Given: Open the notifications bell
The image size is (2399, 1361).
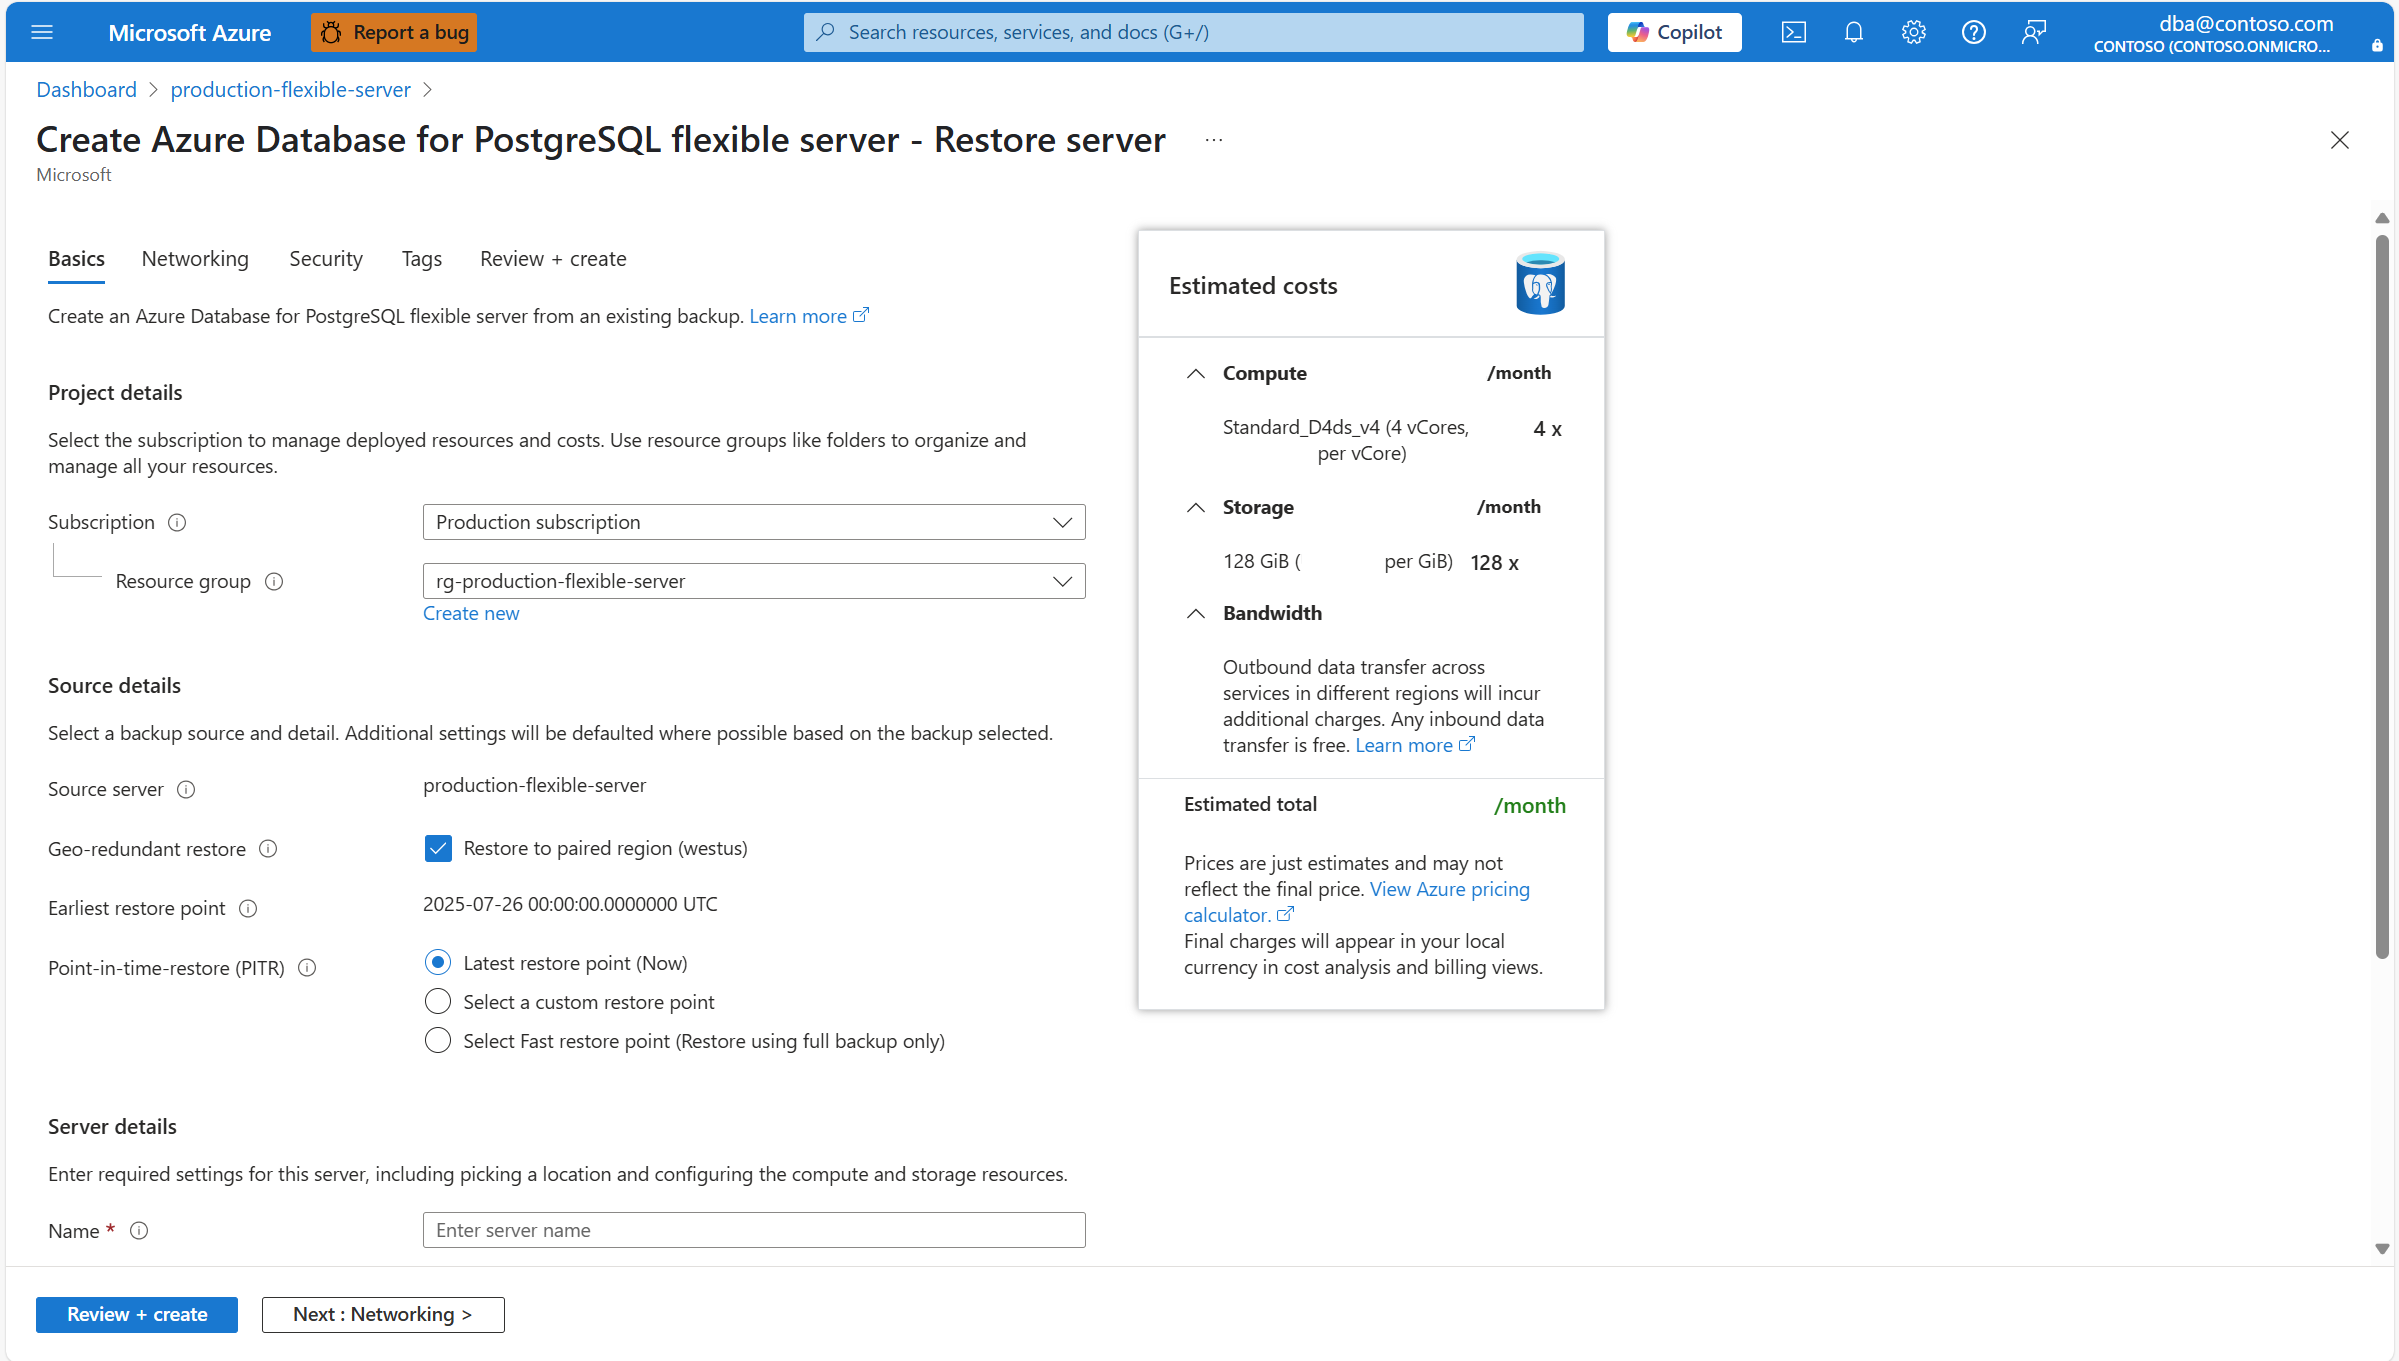Looking at the screenshot, I should [x=1853, y=32].
